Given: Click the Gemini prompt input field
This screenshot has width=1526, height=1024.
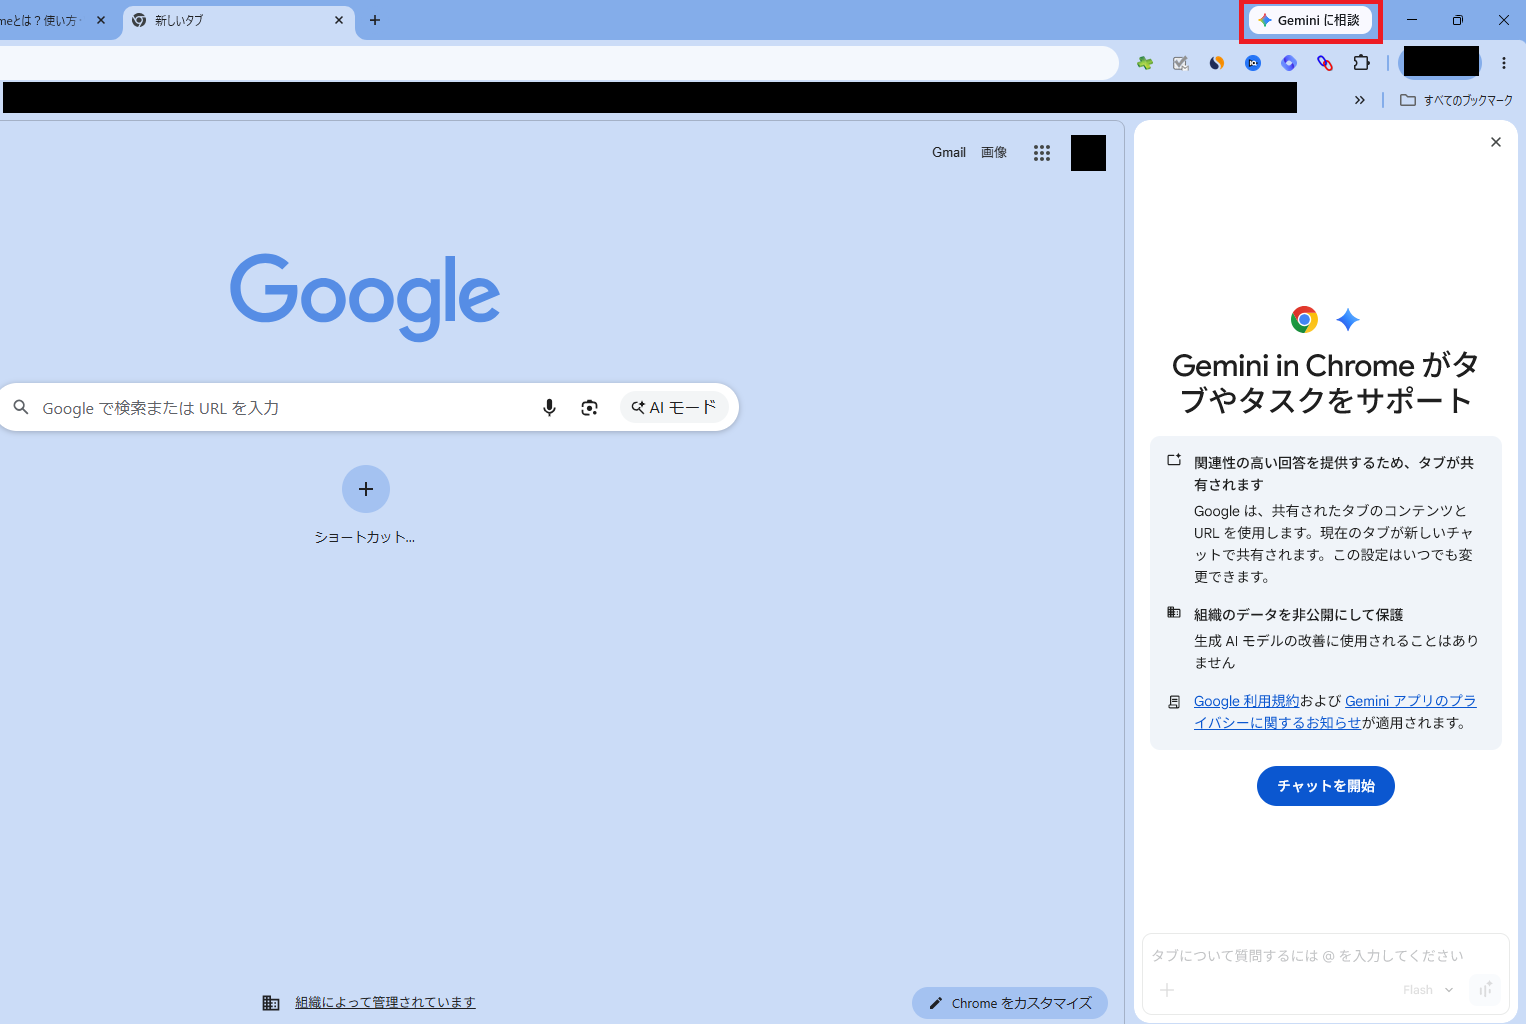Looking at the screenshot, I should 1308,956.
